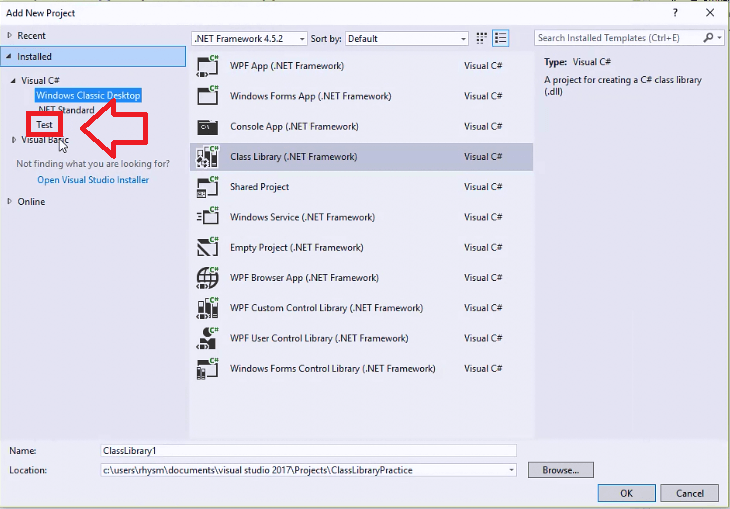Select Empty Project (.NET Framework) text
Viewport: 730px width, 509px height.
(x=297, y=248)
